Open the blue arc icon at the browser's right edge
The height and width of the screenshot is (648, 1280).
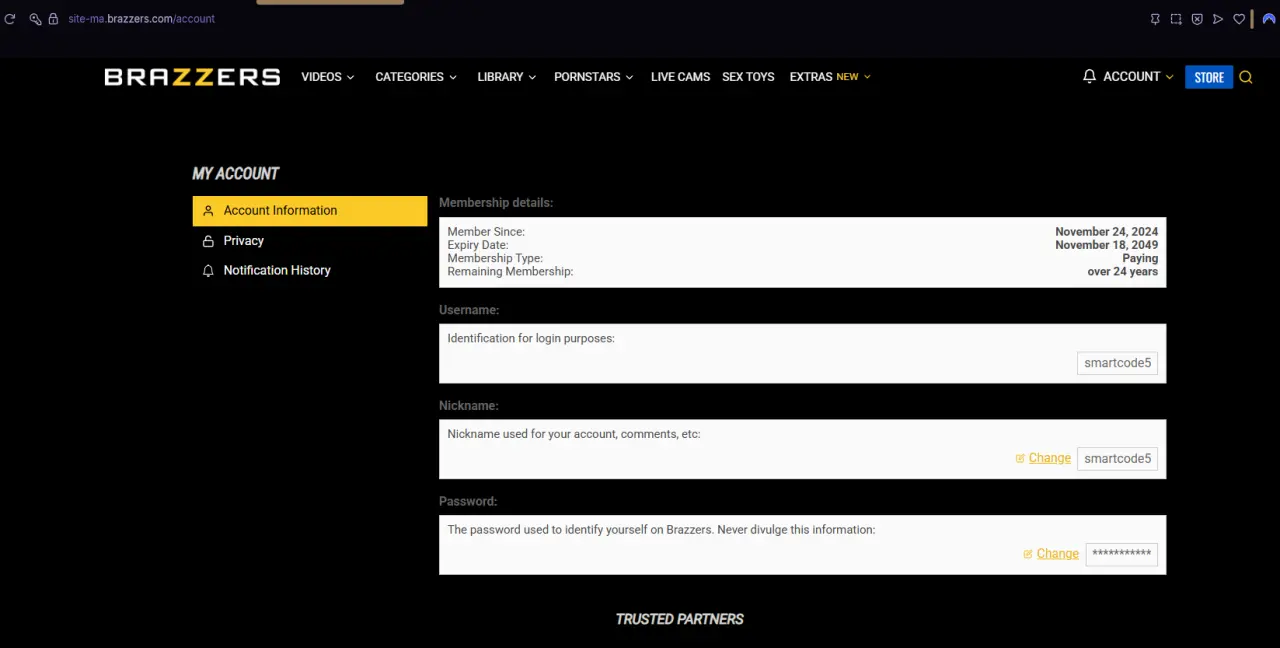coord(1269,19)
